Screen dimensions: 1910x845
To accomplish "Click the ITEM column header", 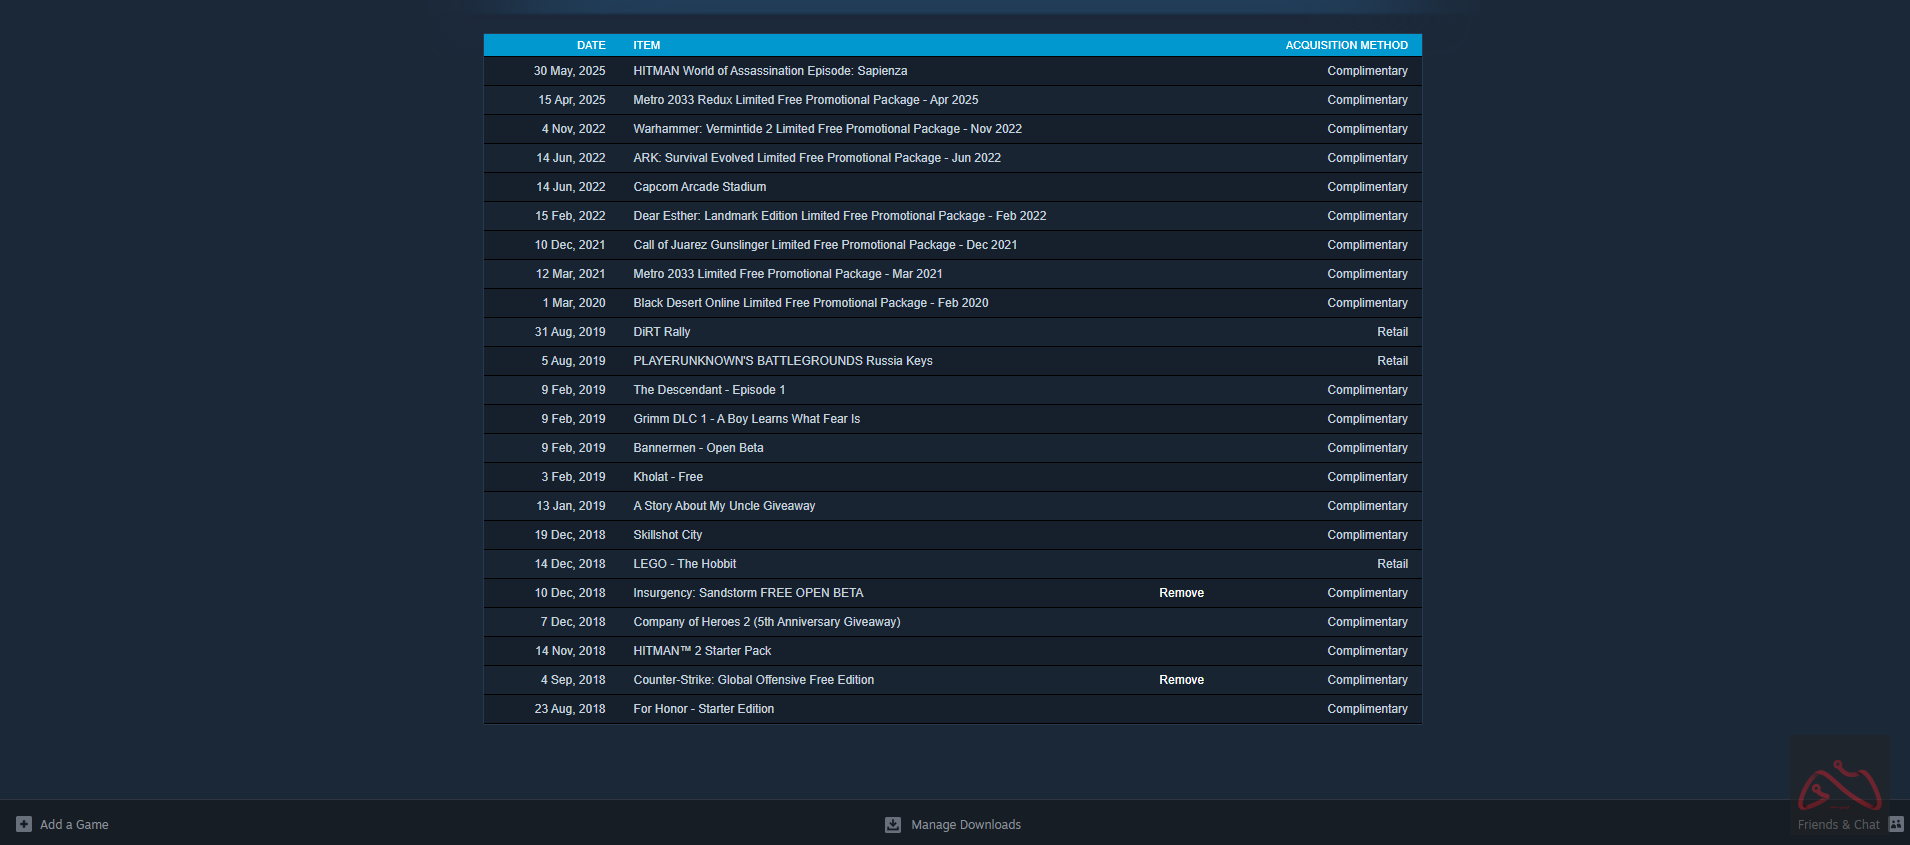I will (646, 45).
